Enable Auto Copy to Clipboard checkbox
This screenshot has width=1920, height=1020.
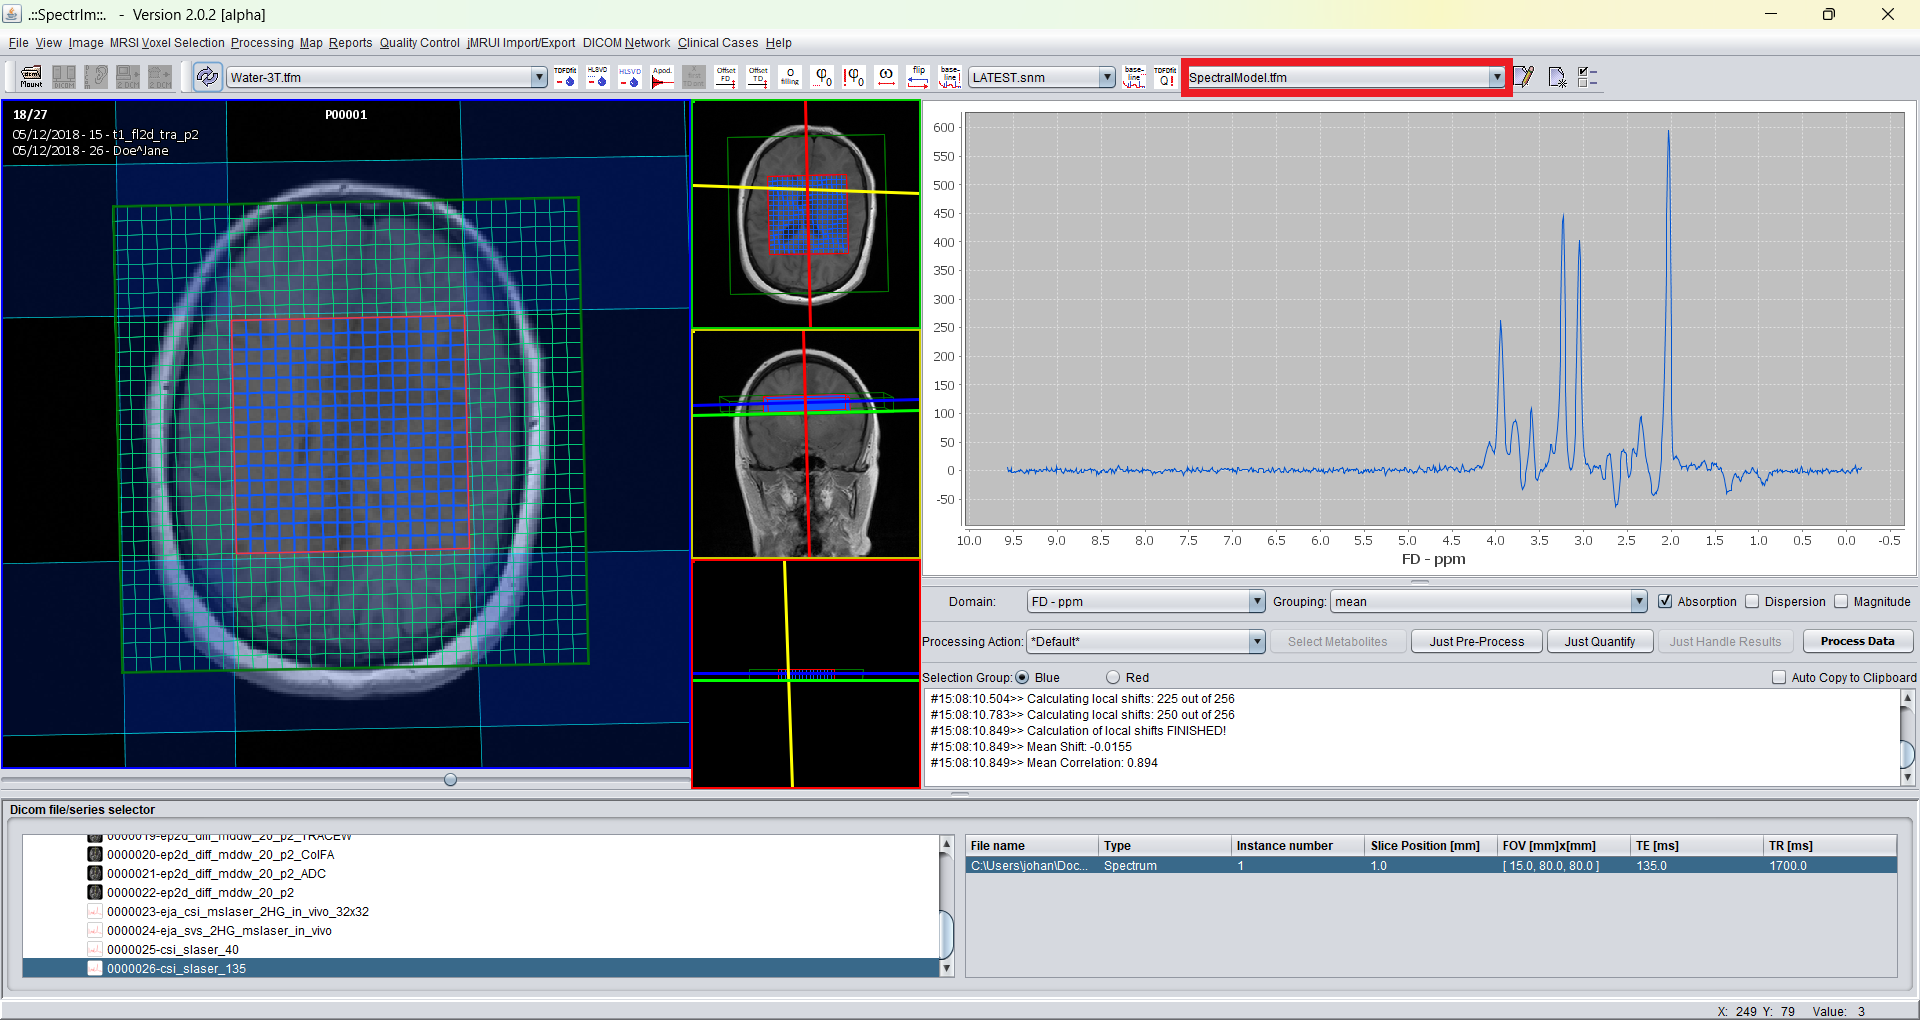(x=1779, y=677)
